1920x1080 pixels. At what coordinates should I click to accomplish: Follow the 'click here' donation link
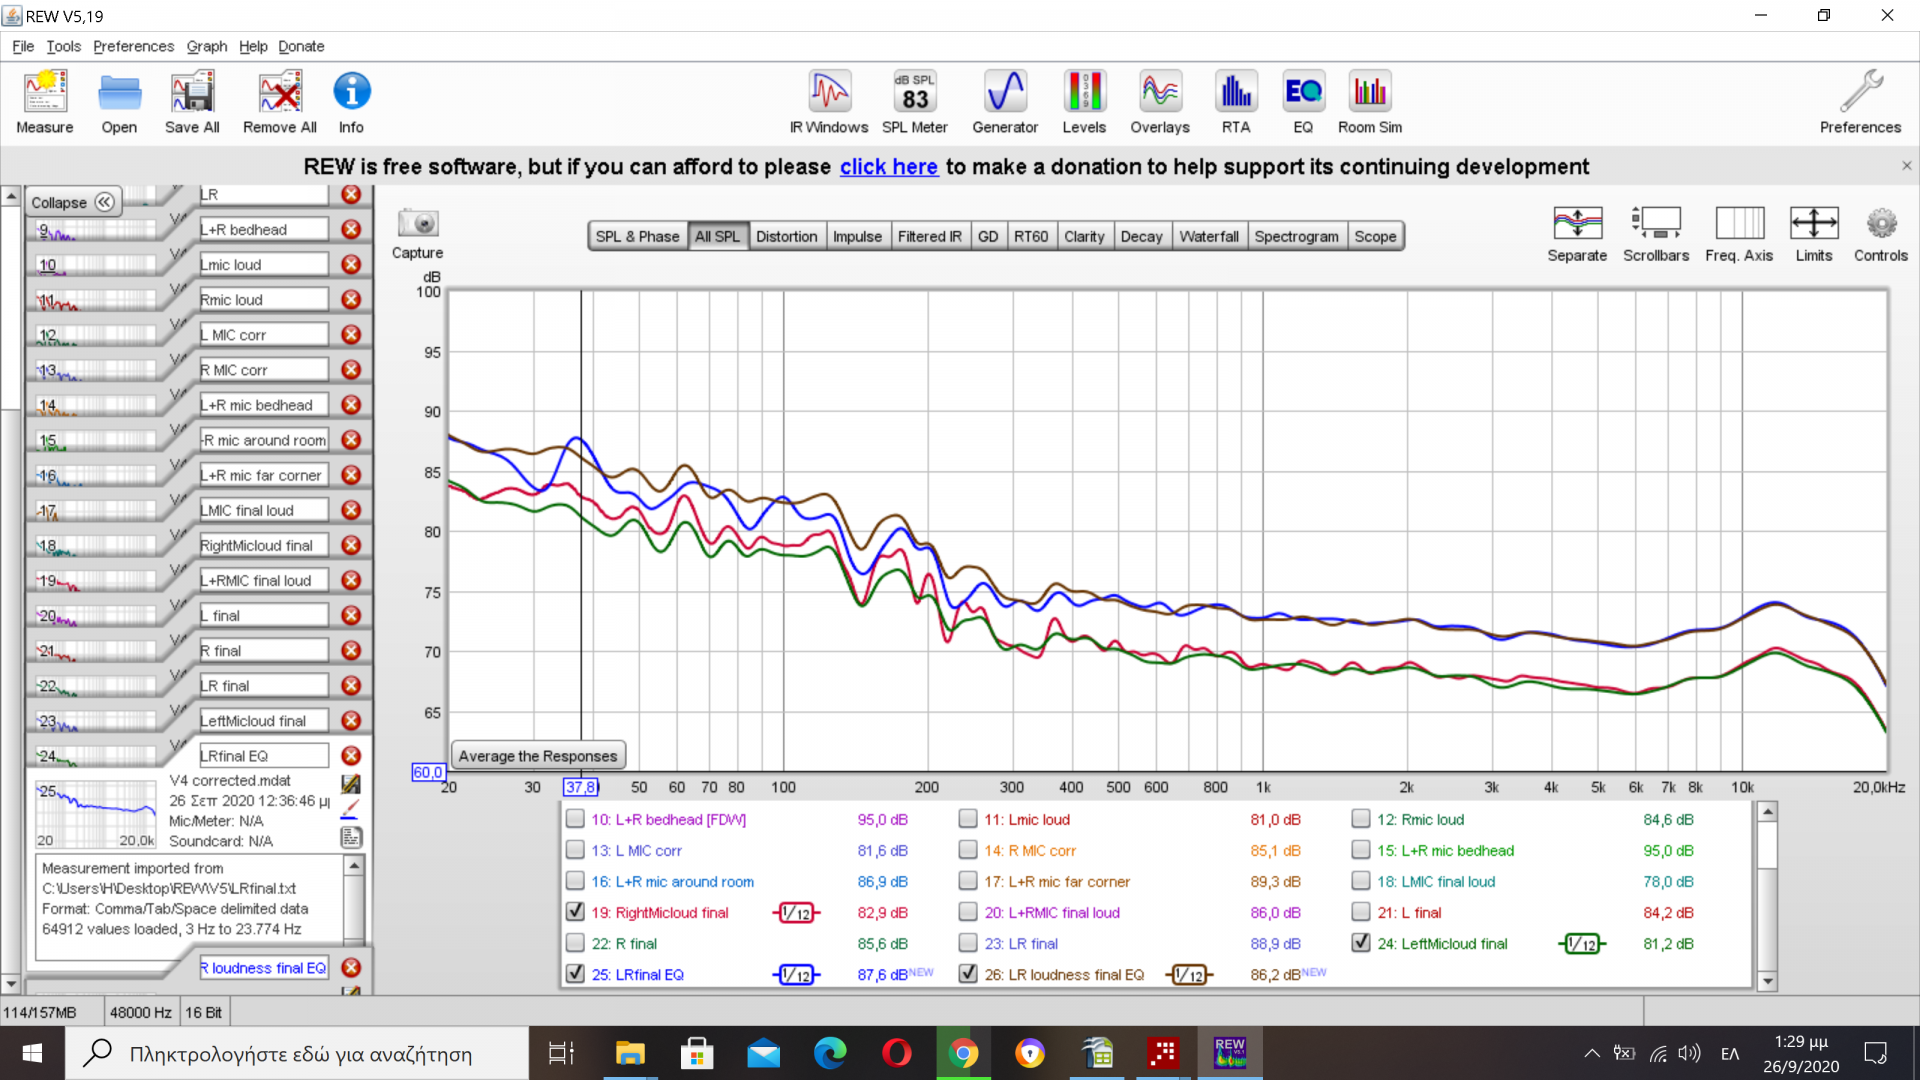[888, 167]
